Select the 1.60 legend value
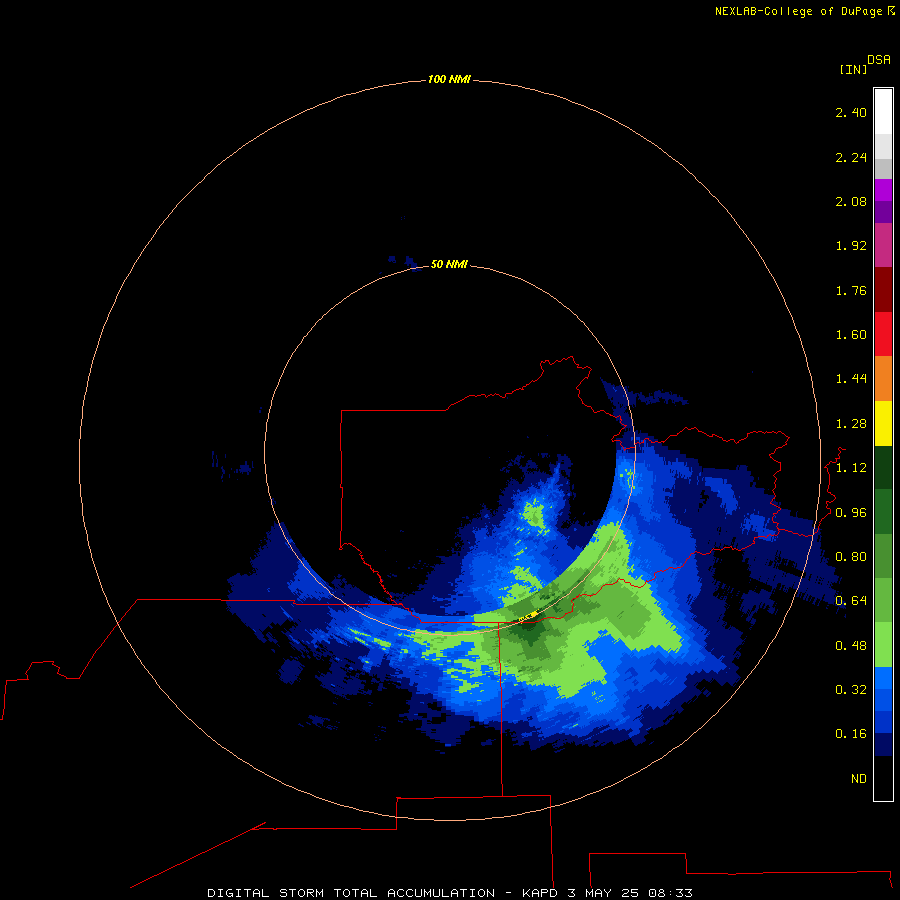This screenshot has width=900, height=900. [x=851, y=335]
